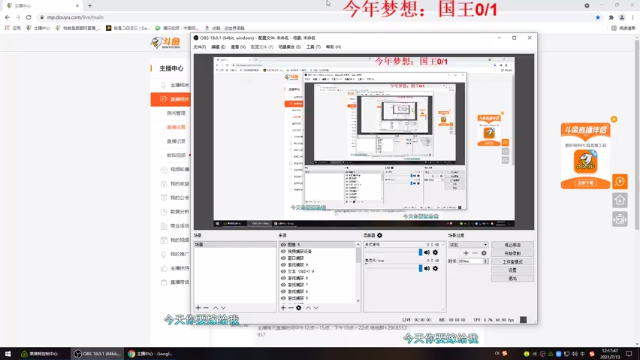Screen dimensions: 640x360
Task: Add a new scene with the plus icon
Action: tap(198, 308)
